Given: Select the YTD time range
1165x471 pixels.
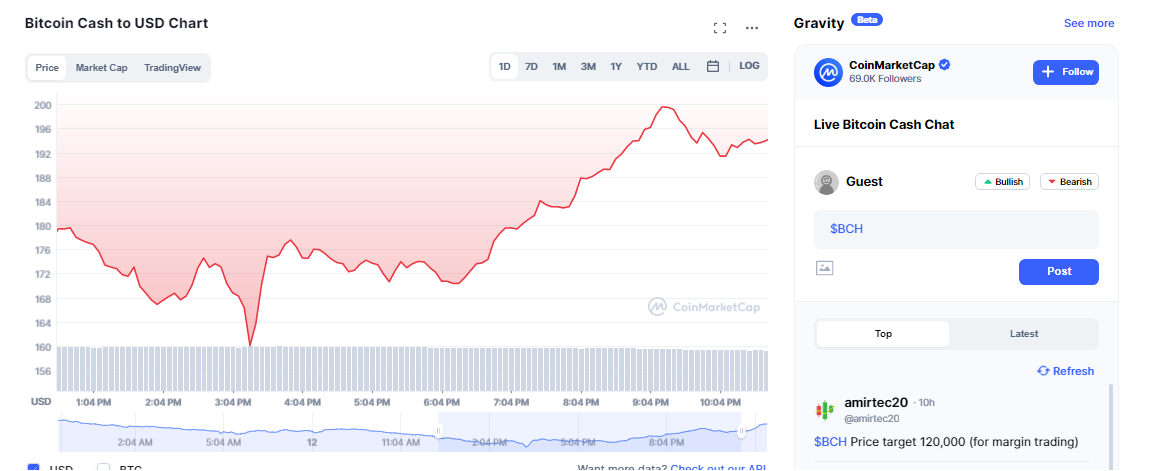Looking at the screenshot, I should (646, 66).
